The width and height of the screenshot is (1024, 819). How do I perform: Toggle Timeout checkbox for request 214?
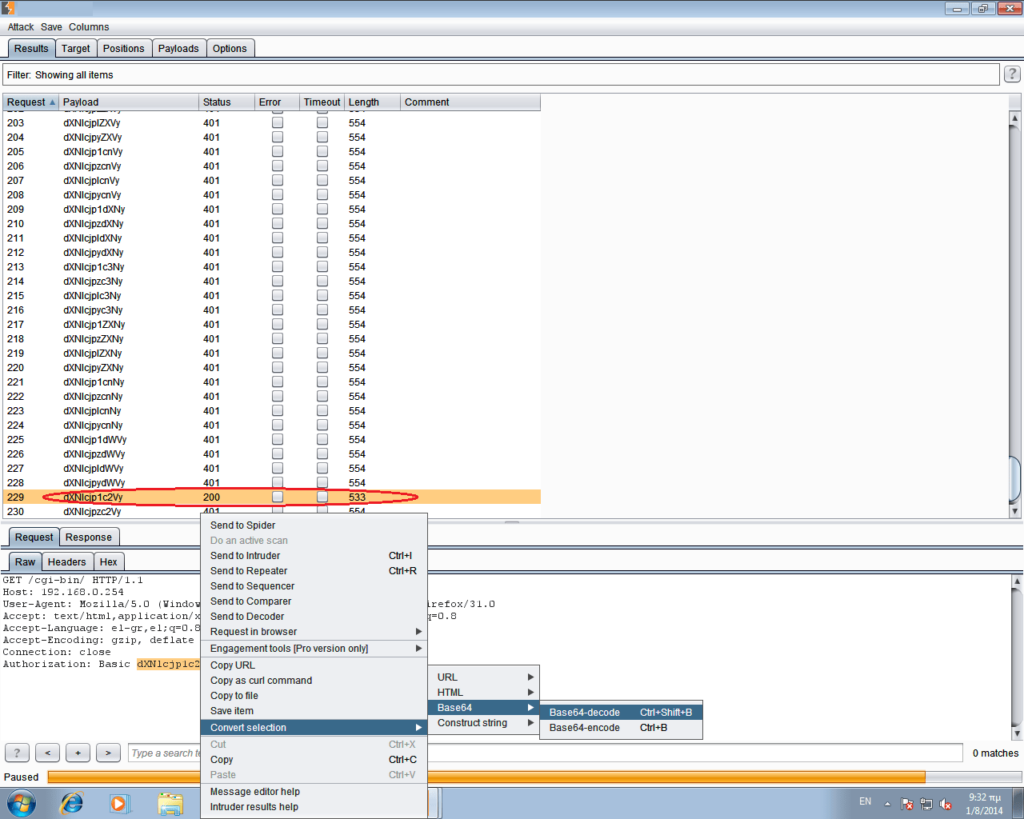pos(322,281)
